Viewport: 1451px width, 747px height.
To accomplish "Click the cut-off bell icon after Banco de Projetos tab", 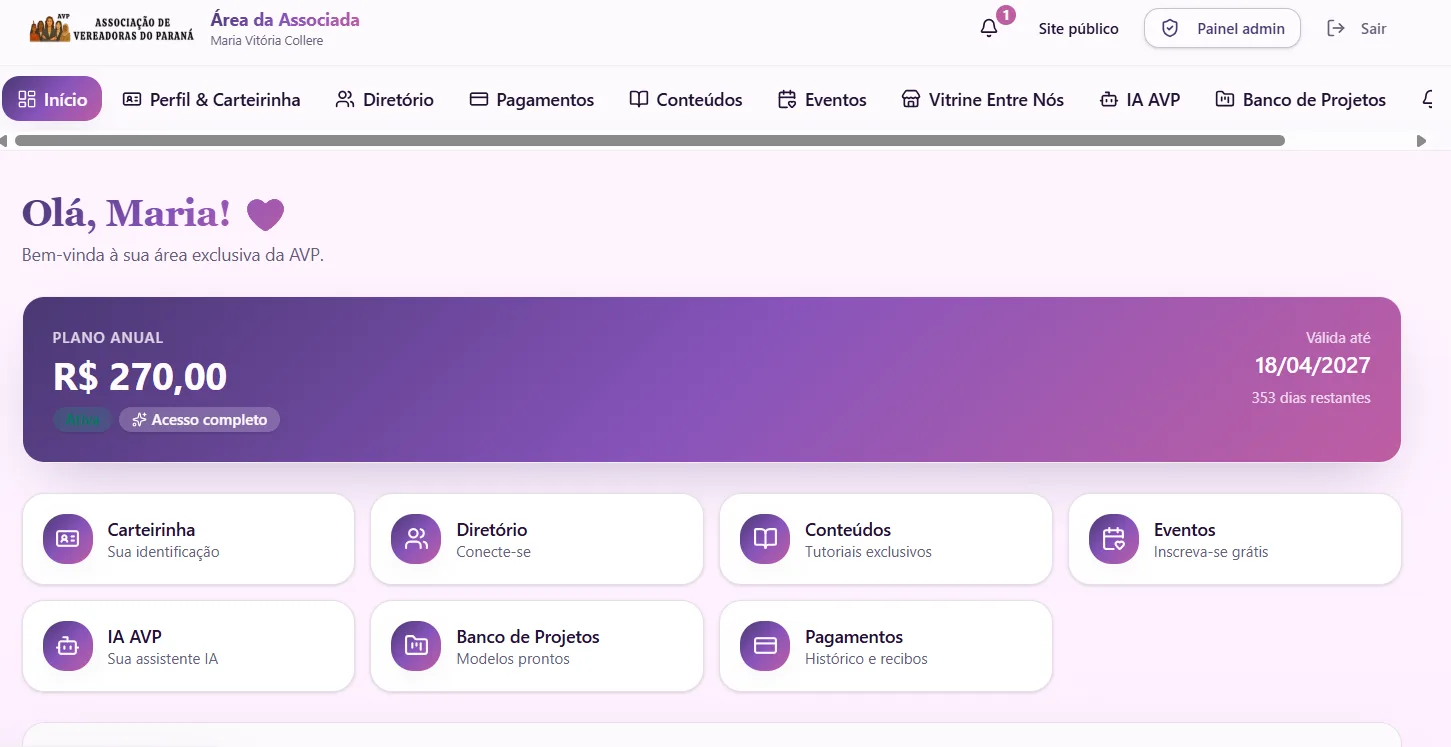I will pos(1429,99).
